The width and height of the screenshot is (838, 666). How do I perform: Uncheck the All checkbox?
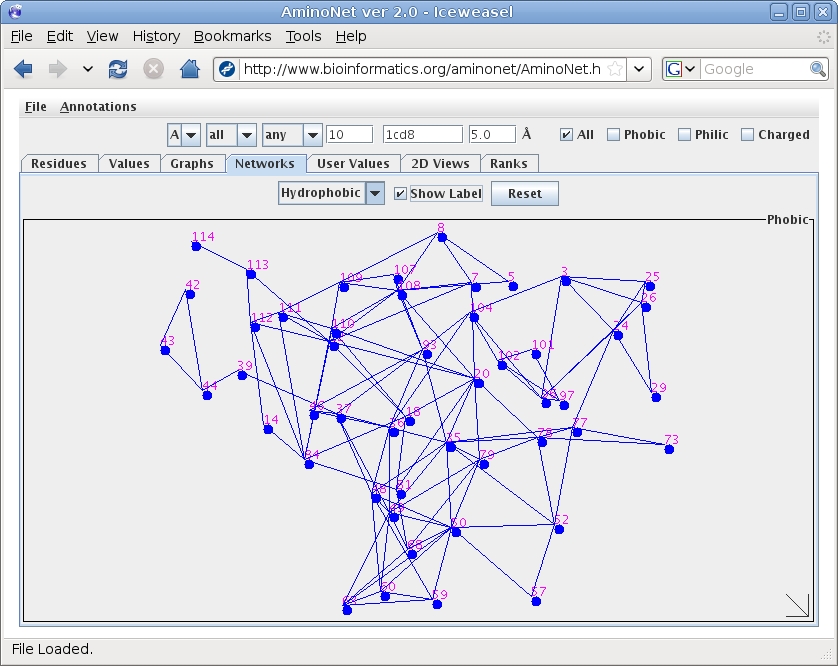coord(567,135)
